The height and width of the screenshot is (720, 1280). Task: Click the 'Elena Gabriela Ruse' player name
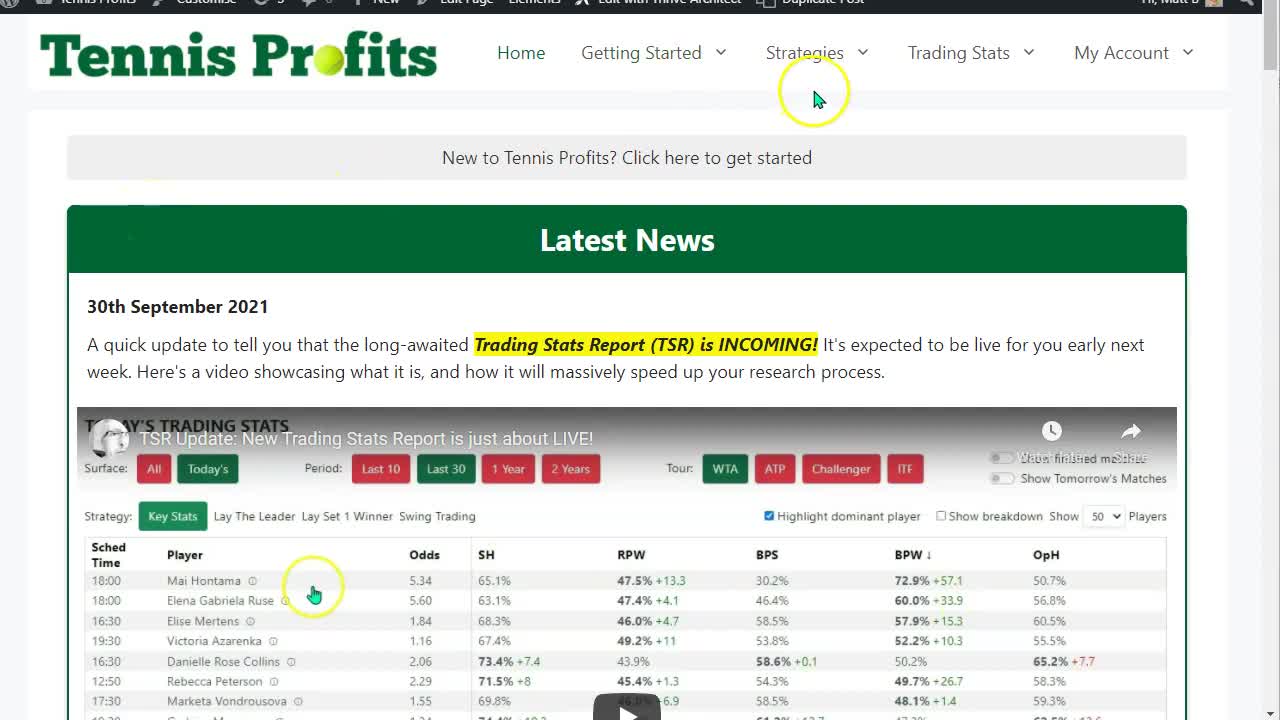pyautogui.click(x=220, y=601)
